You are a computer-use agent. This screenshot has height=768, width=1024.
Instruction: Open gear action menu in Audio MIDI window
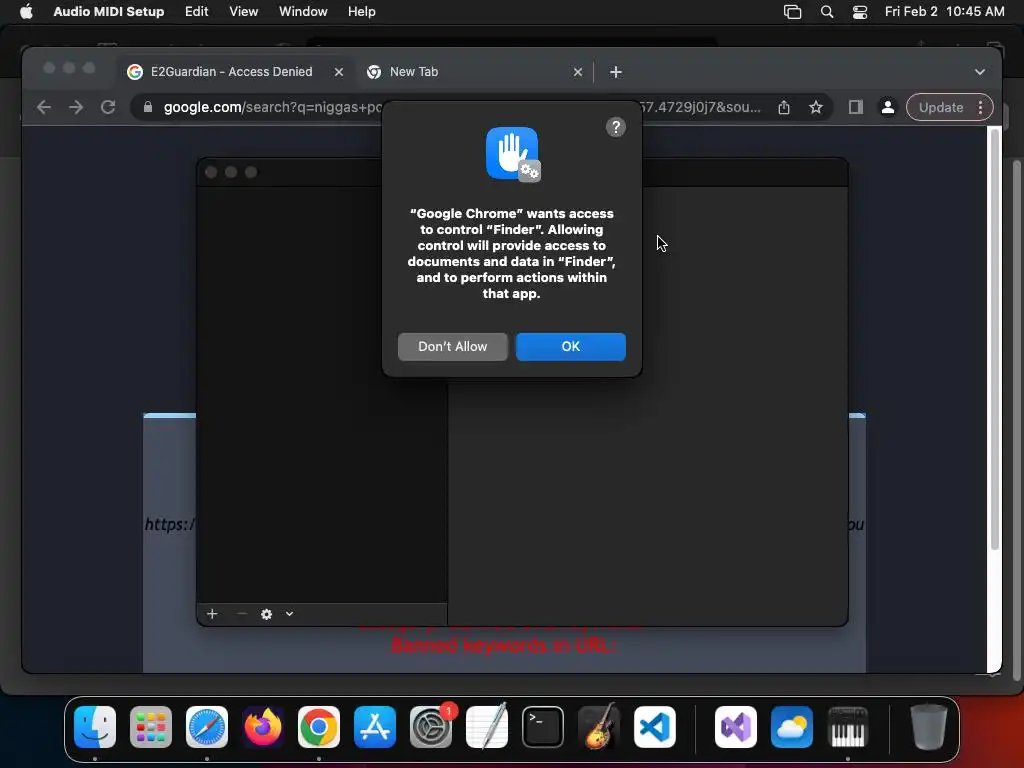(x=266, y=614)
